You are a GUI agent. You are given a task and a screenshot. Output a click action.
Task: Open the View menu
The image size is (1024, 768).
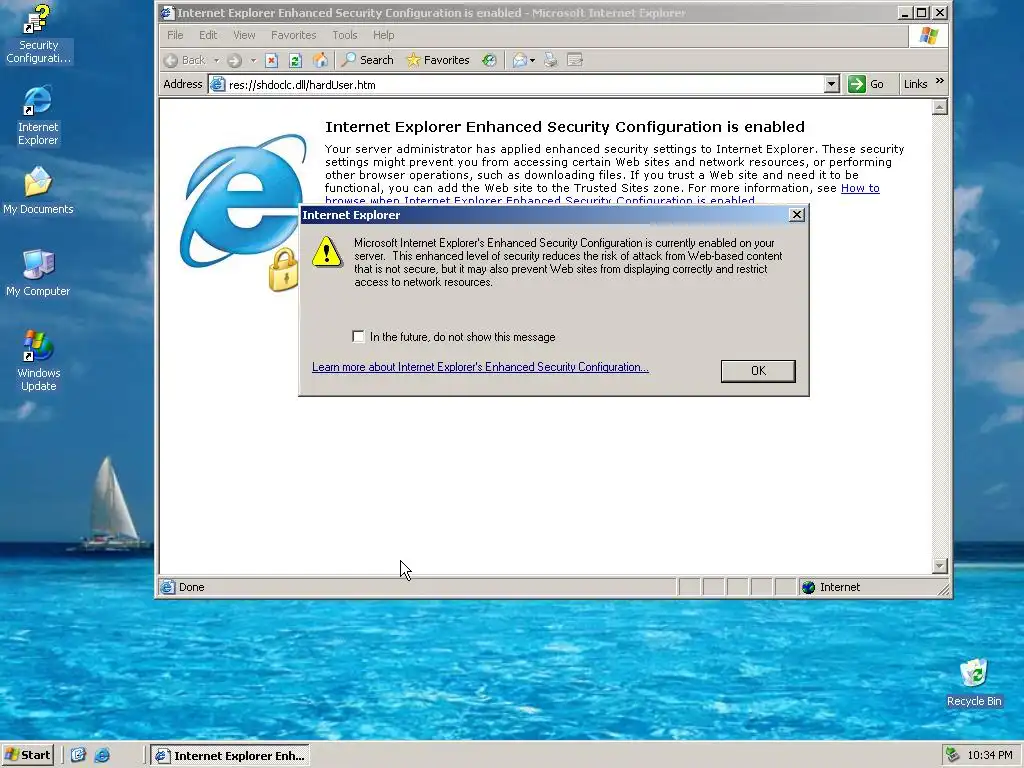coord(244,35)
